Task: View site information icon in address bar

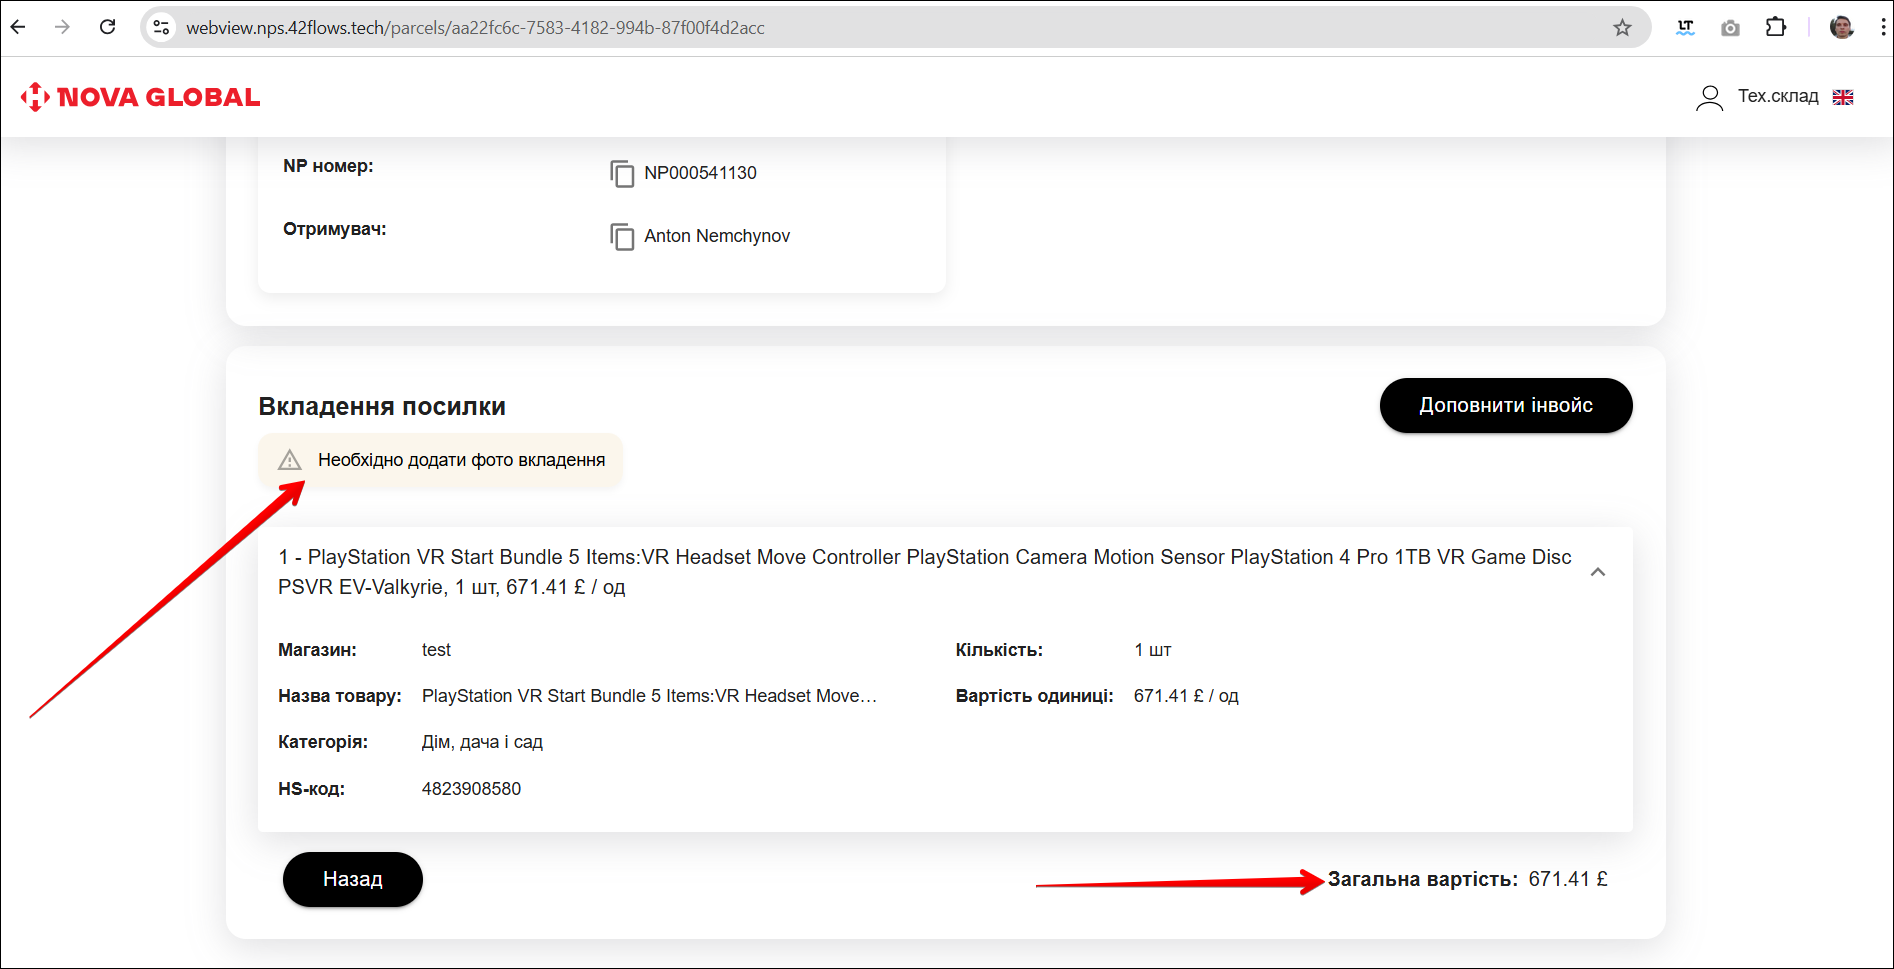Action: (x=161, y=28)
